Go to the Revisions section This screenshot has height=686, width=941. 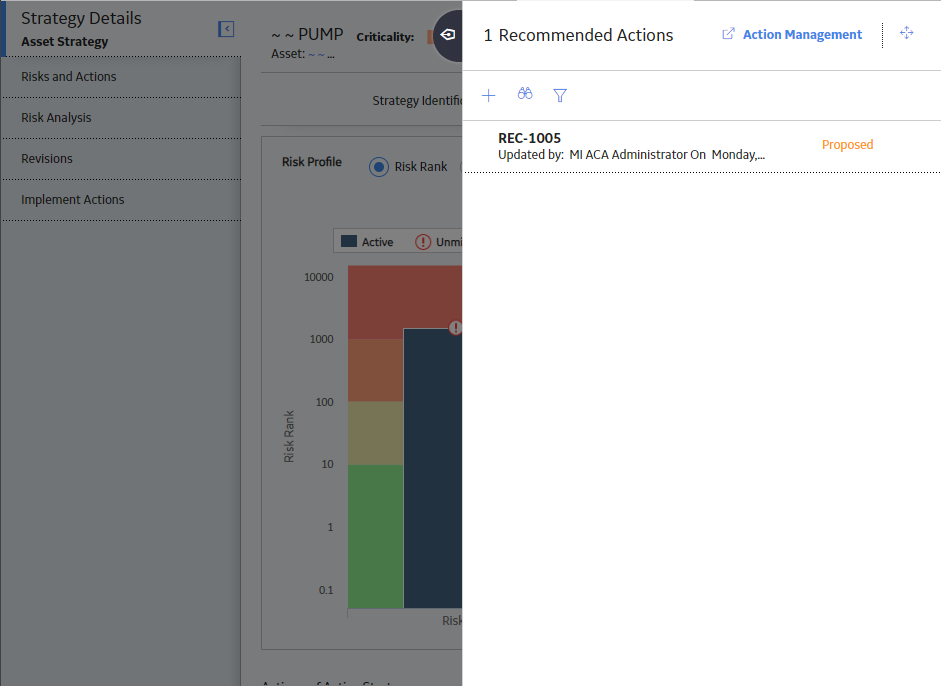pos(122,158)
